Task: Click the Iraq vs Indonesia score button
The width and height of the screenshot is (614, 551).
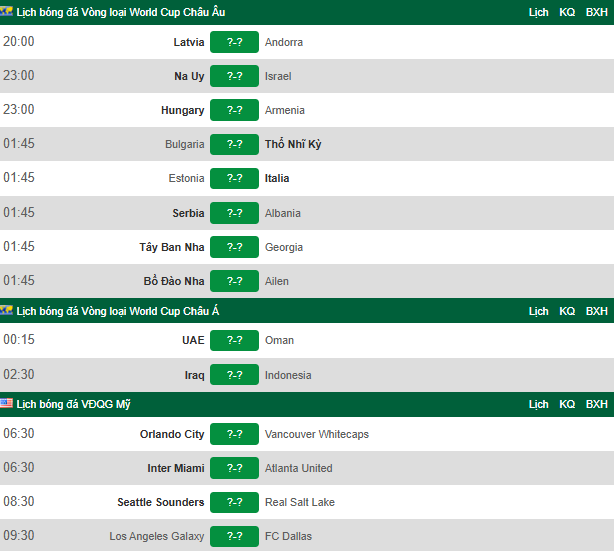Action: click(x=234, y=375)
